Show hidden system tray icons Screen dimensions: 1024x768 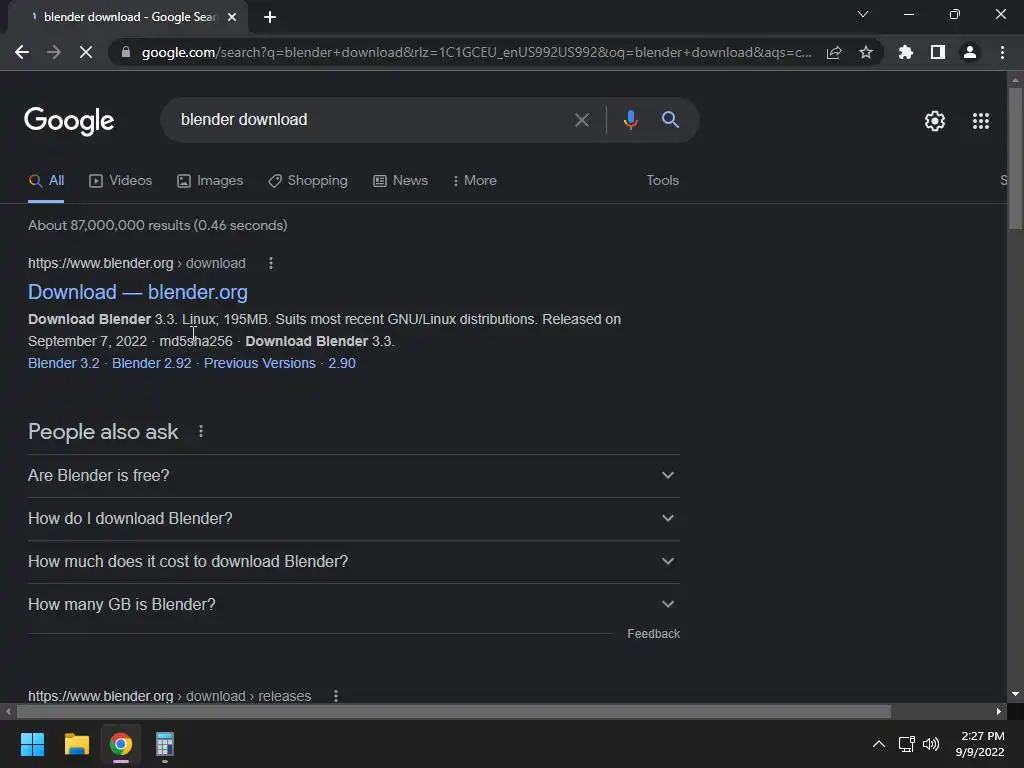tap(879, 744)
